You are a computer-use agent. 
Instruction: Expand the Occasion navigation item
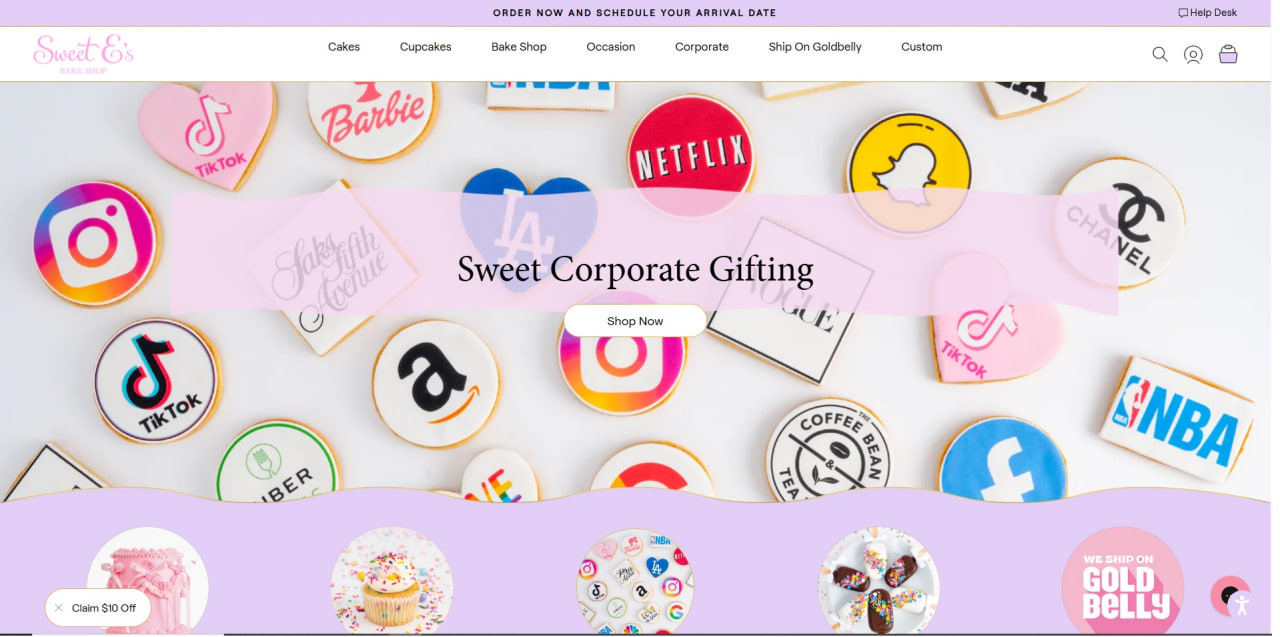point(611,47)
